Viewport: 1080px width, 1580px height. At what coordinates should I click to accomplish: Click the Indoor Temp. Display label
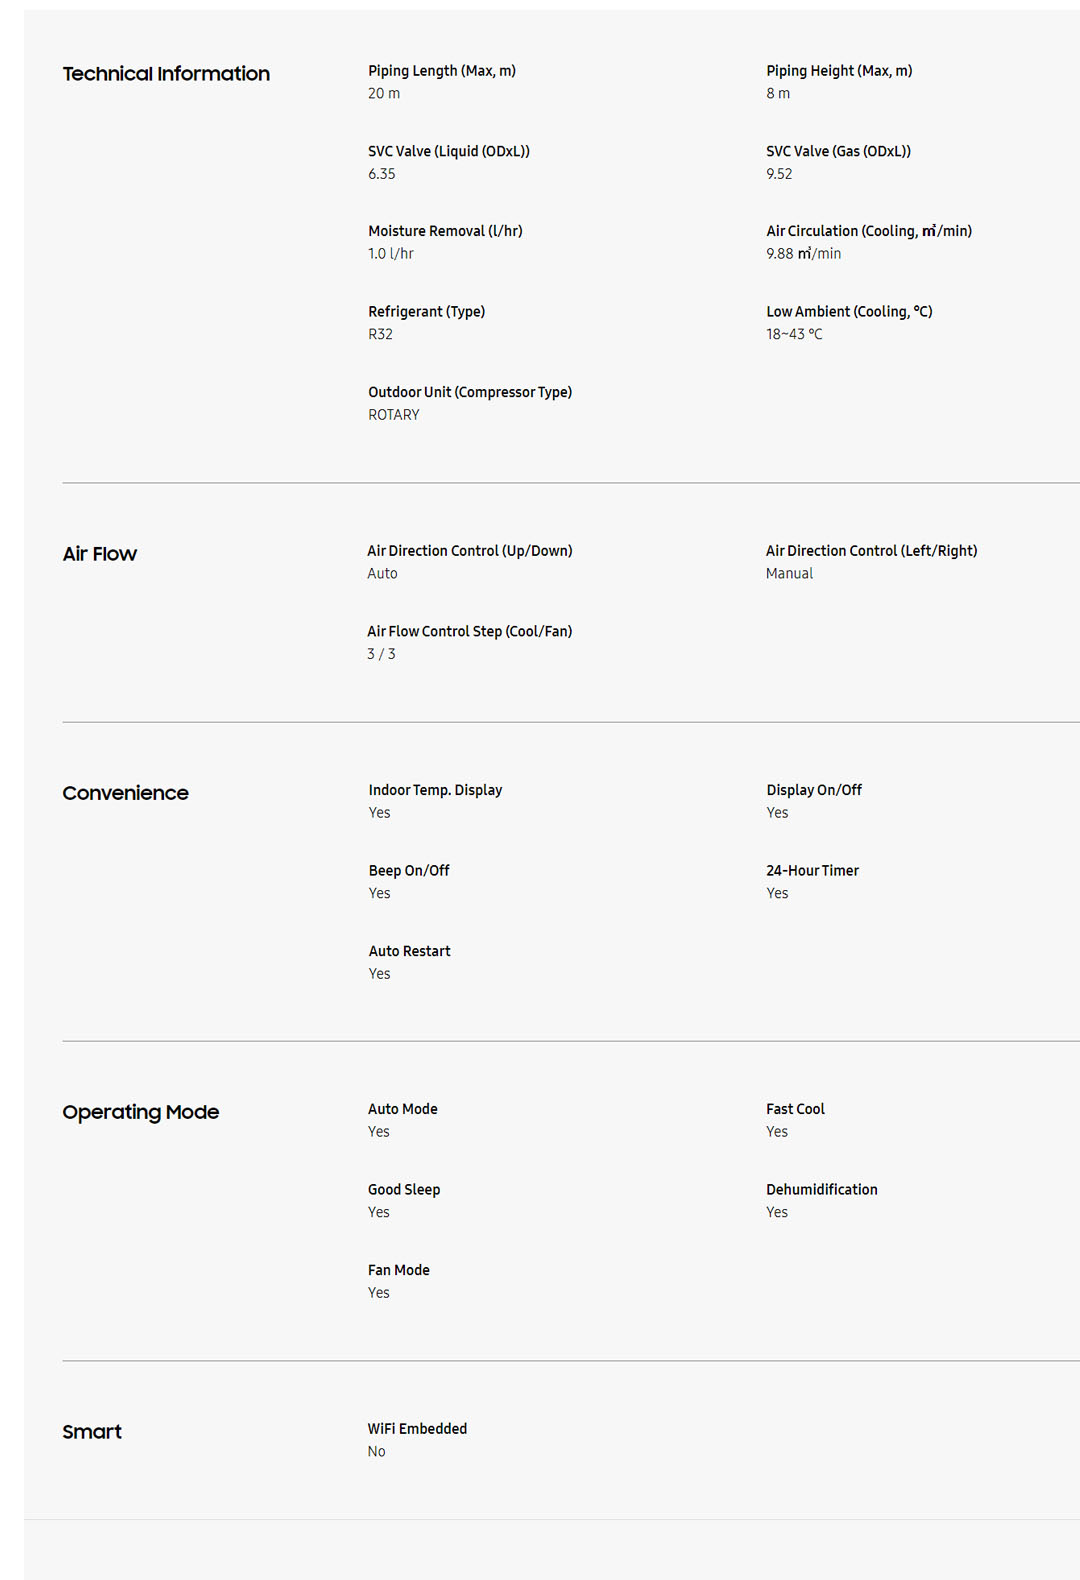coord(435,790)
